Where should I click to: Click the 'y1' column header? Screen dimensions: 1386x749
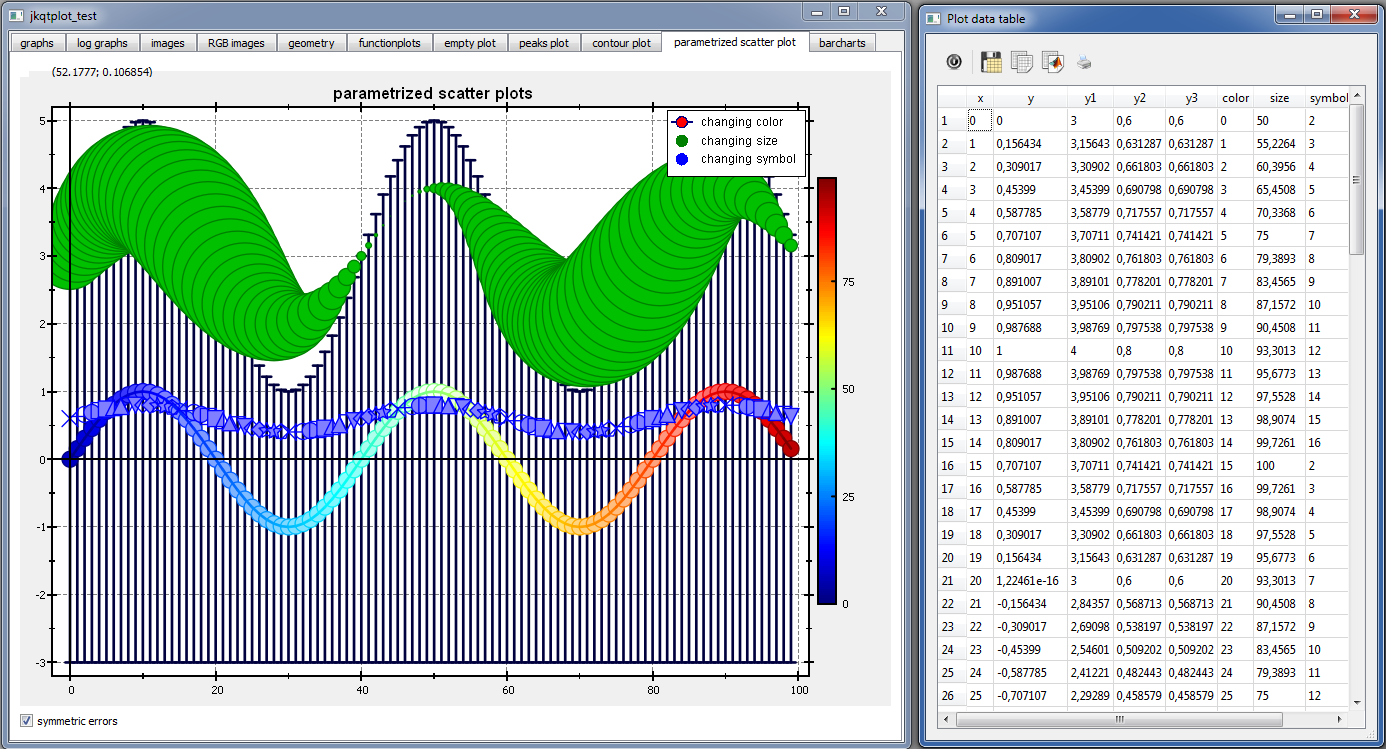tap(1090, 98)
